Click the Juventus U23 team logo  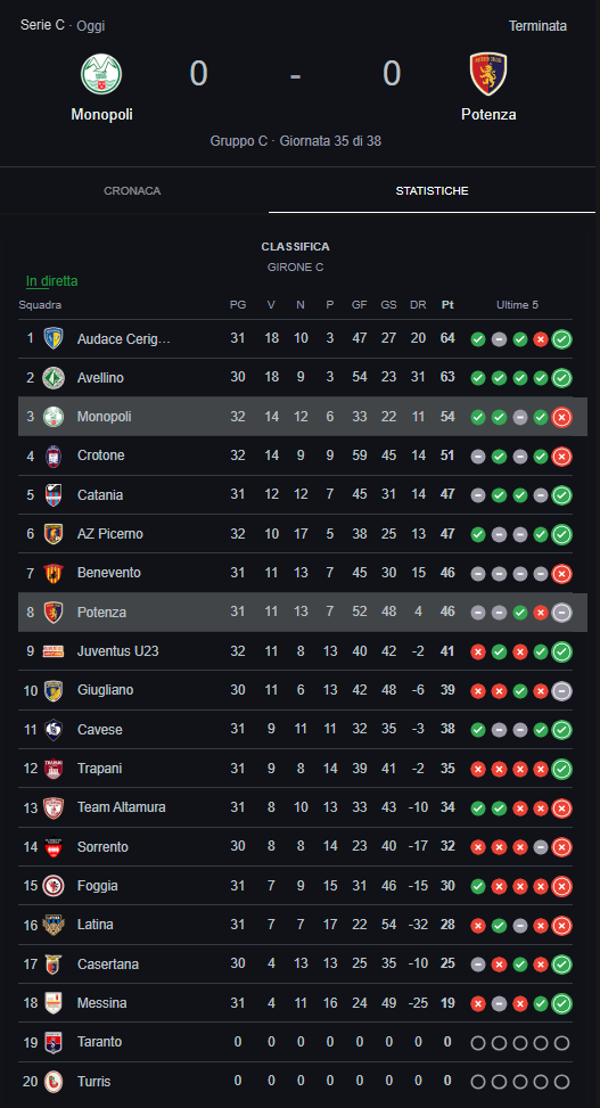coord(53,651)
